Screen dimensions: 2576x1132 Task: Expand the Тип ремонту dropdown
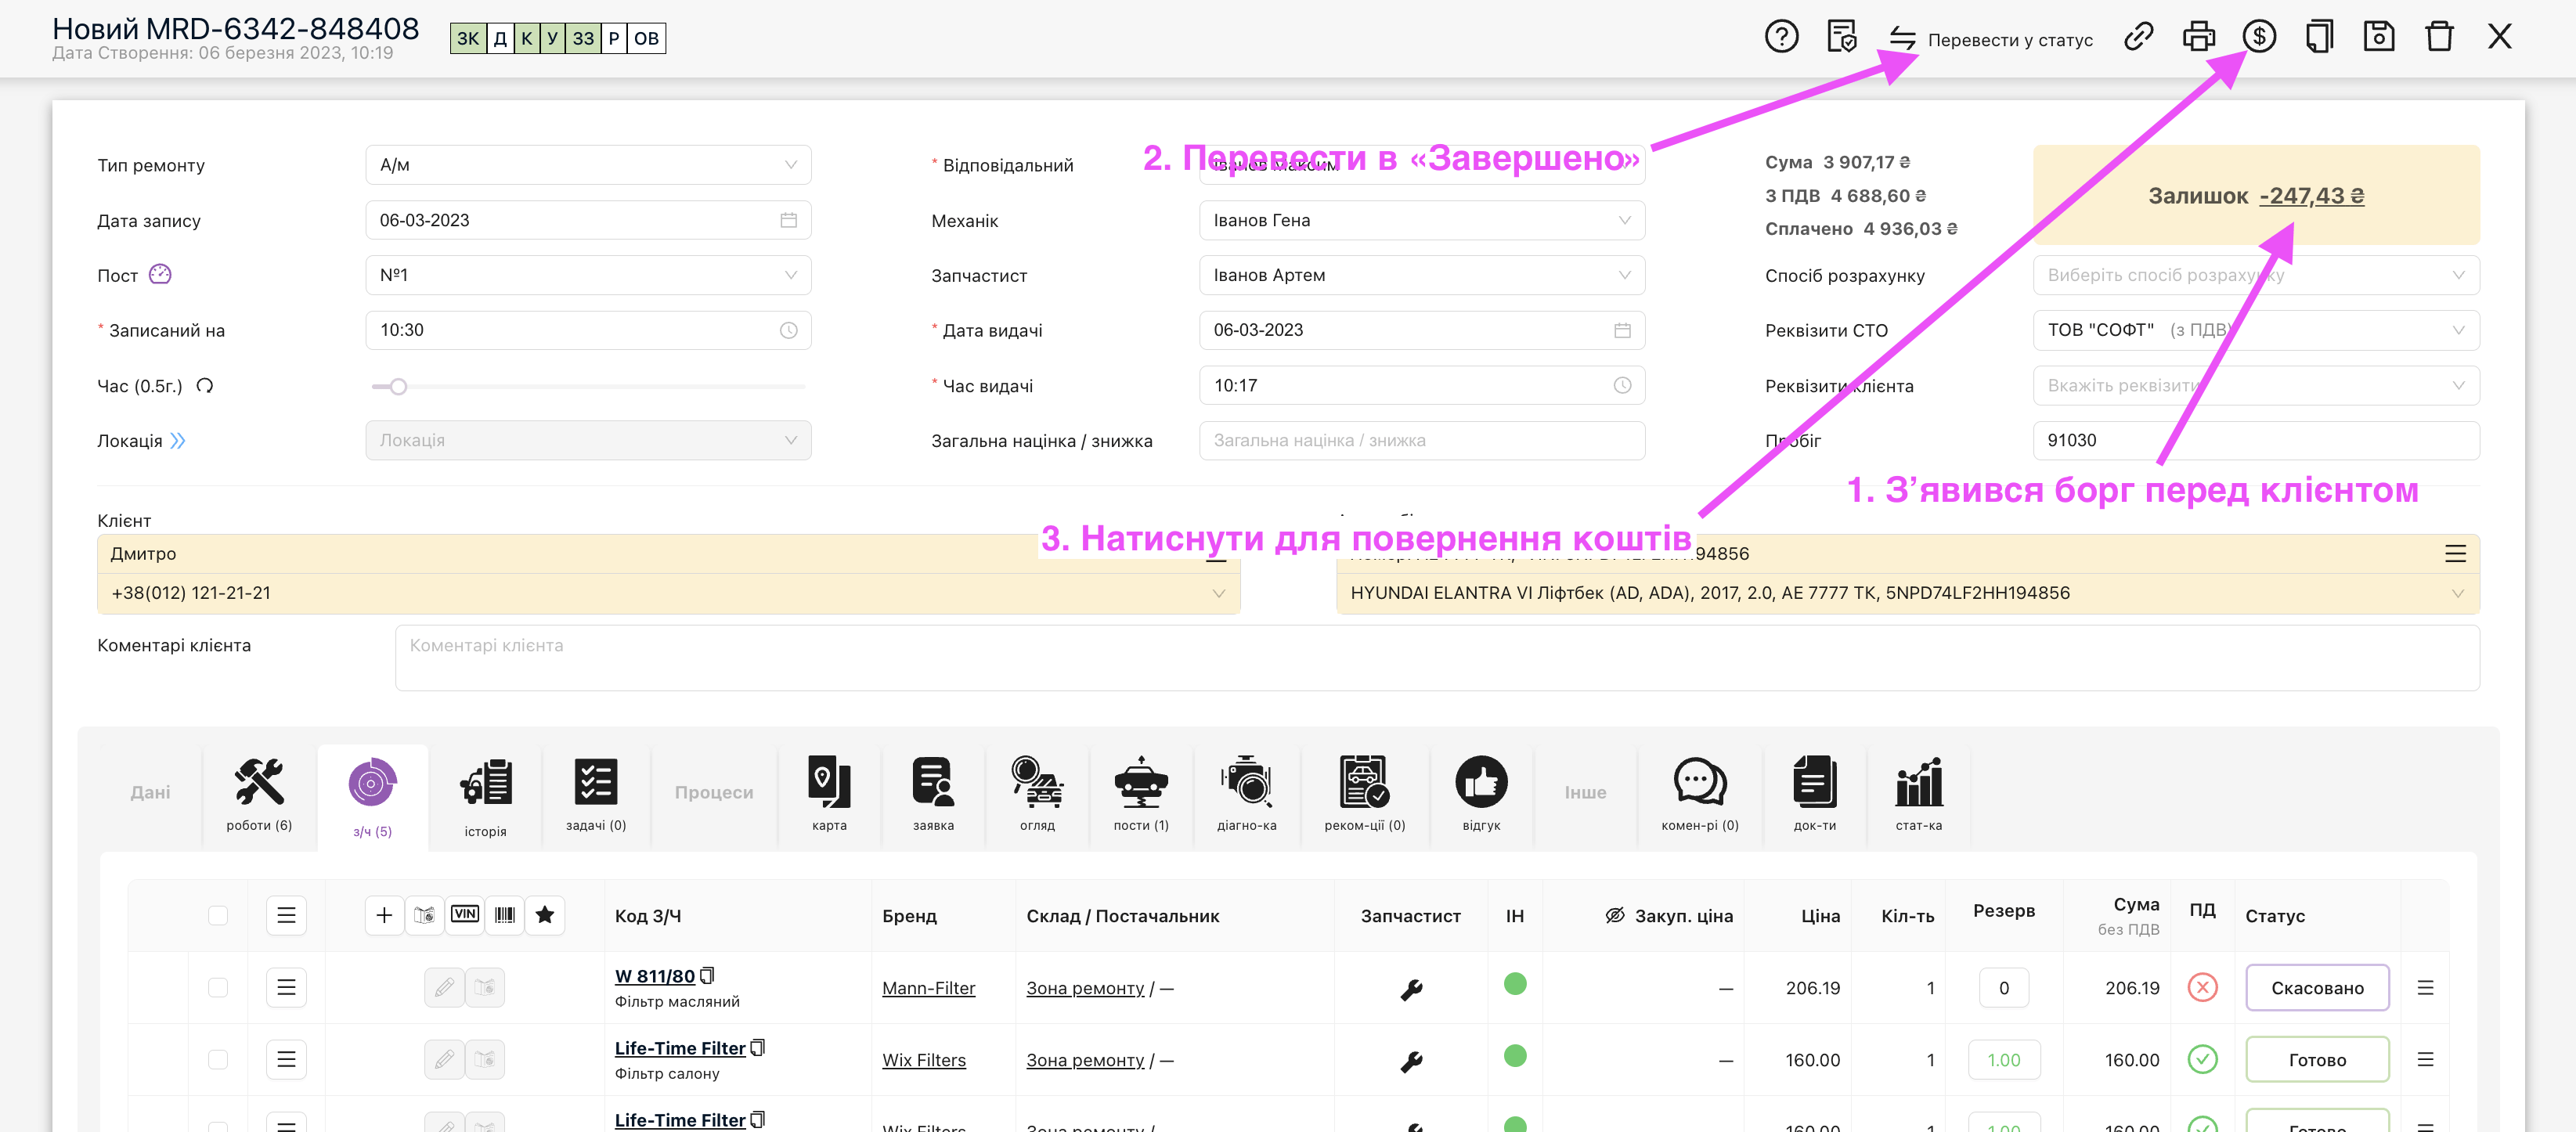588,165
